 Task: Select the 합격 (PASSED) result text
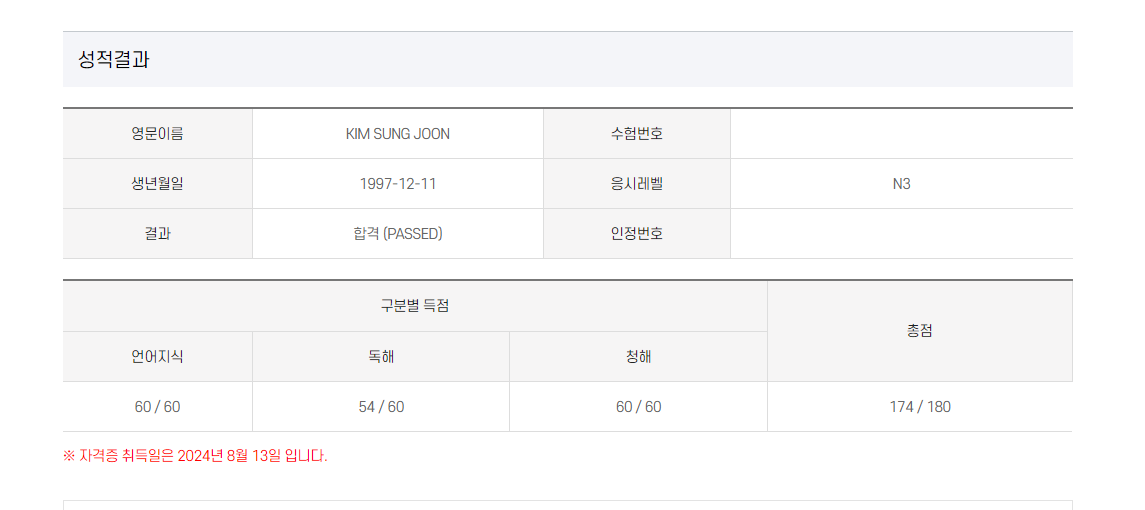[398, 234]
